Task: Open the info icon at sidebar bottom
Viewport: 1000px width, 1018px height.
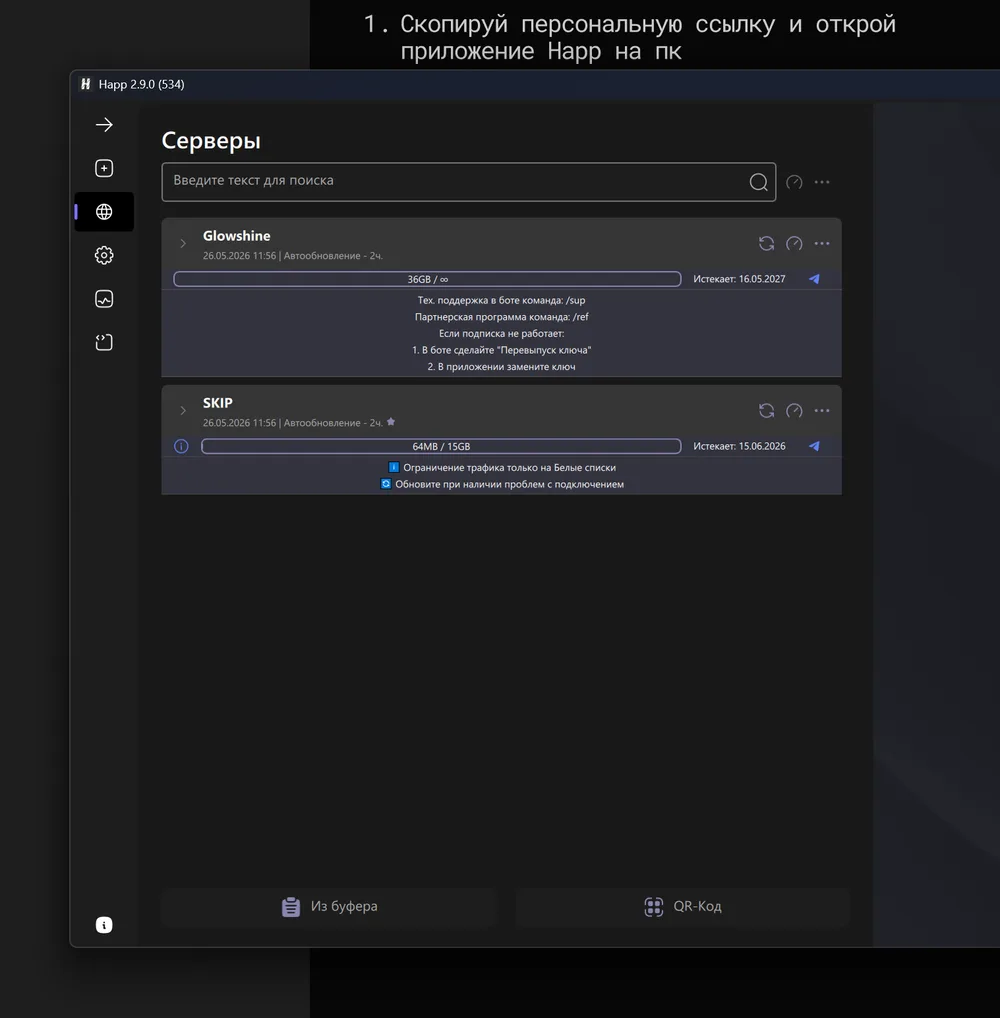Action: pyautogui.click(x=104, y=925)
